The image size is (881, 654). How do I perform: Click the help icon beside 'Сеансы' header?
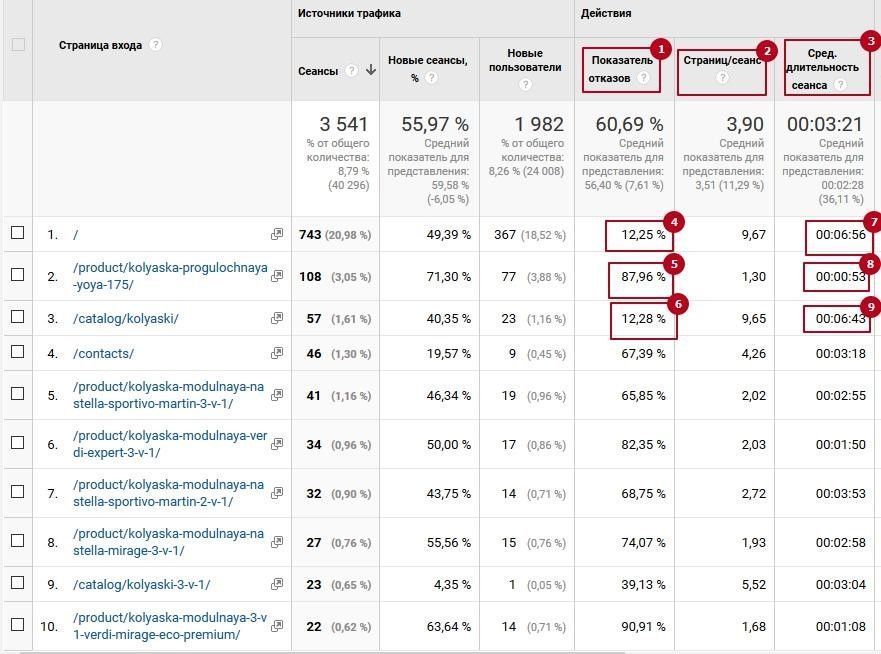point(352,71)
